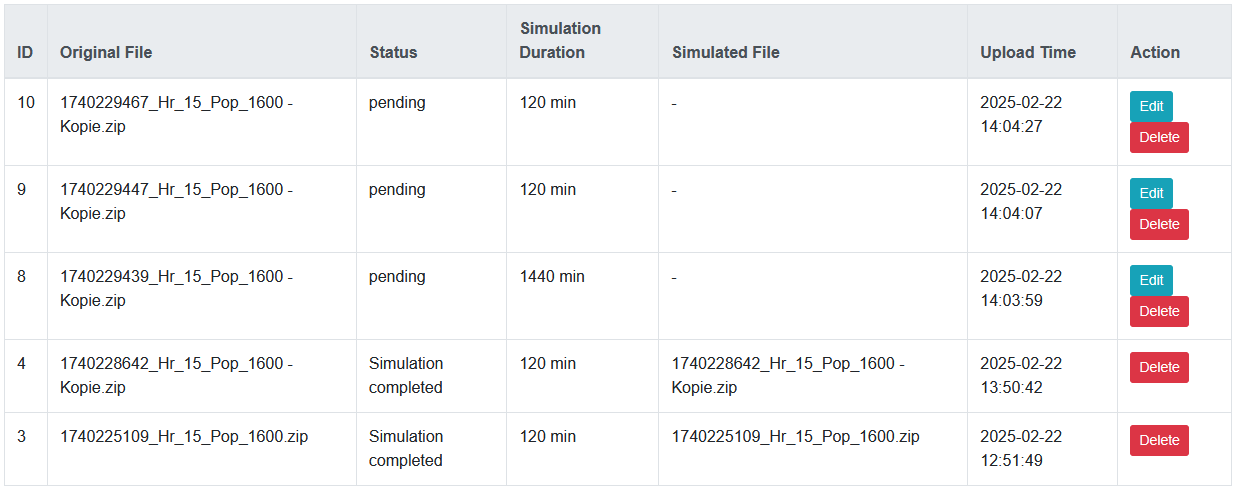Select original file 1740229467_Hr_15_Pop_1600 - Kopie.zip
Image resolution: width=1234 pixels, height=489 pixels.
(x=176, y=114)
